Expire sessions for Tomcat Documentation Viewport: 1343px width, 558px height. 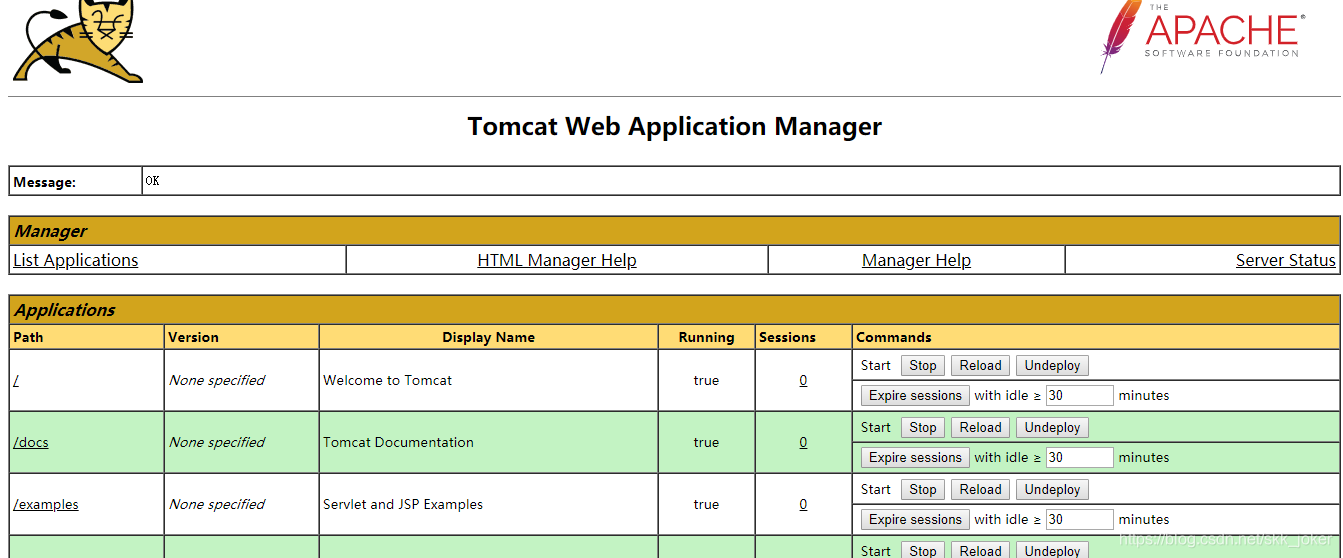tap(915, 458)
